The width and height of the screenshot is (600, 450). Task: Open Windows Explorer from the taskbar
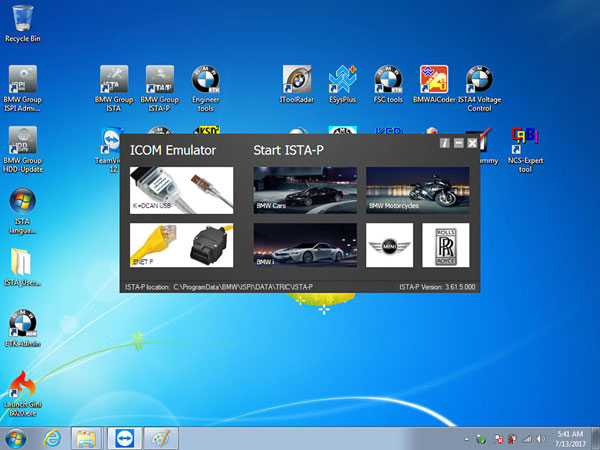click(86, 439)
